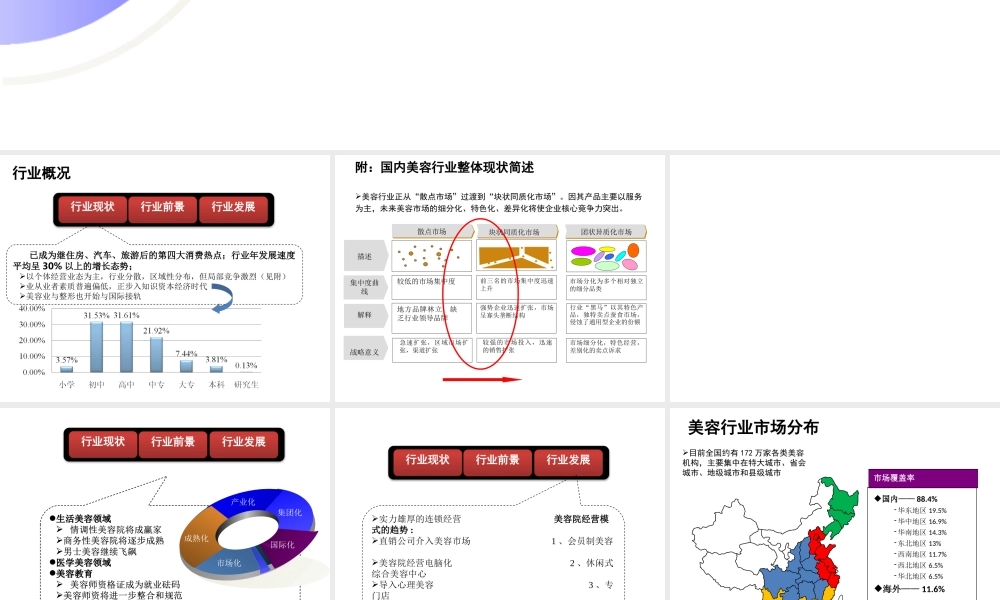1000x600 pixels.
Task: Click the 解释 row label
Action: 365,315
